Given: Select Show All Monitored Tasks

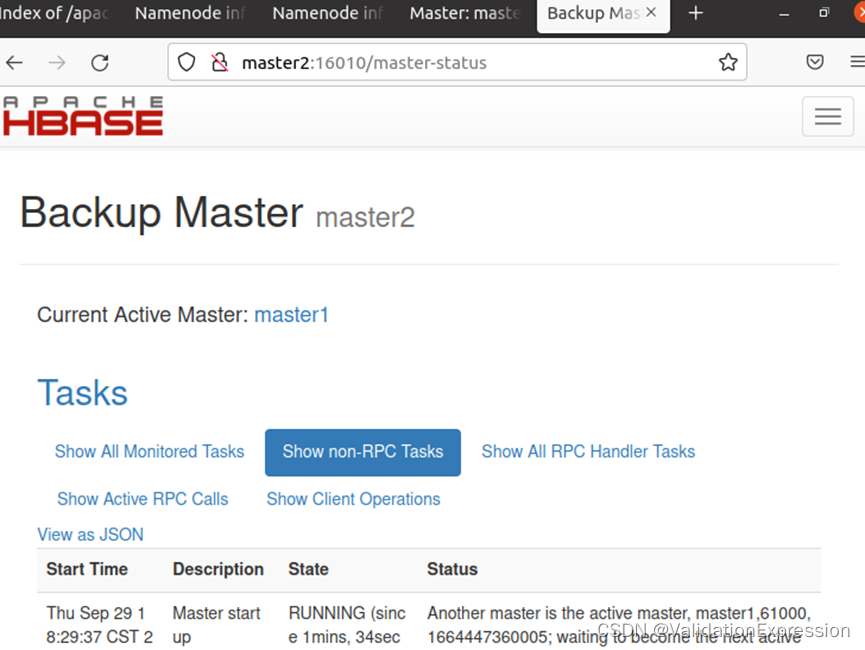Looking at the screenshot, I should pos(149,451).
